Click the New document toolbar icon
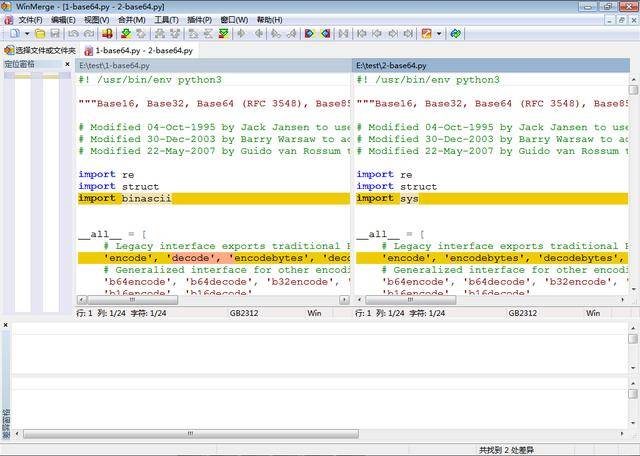The width and height of the screenshot is (640, 456). click(x=15, y=33)
